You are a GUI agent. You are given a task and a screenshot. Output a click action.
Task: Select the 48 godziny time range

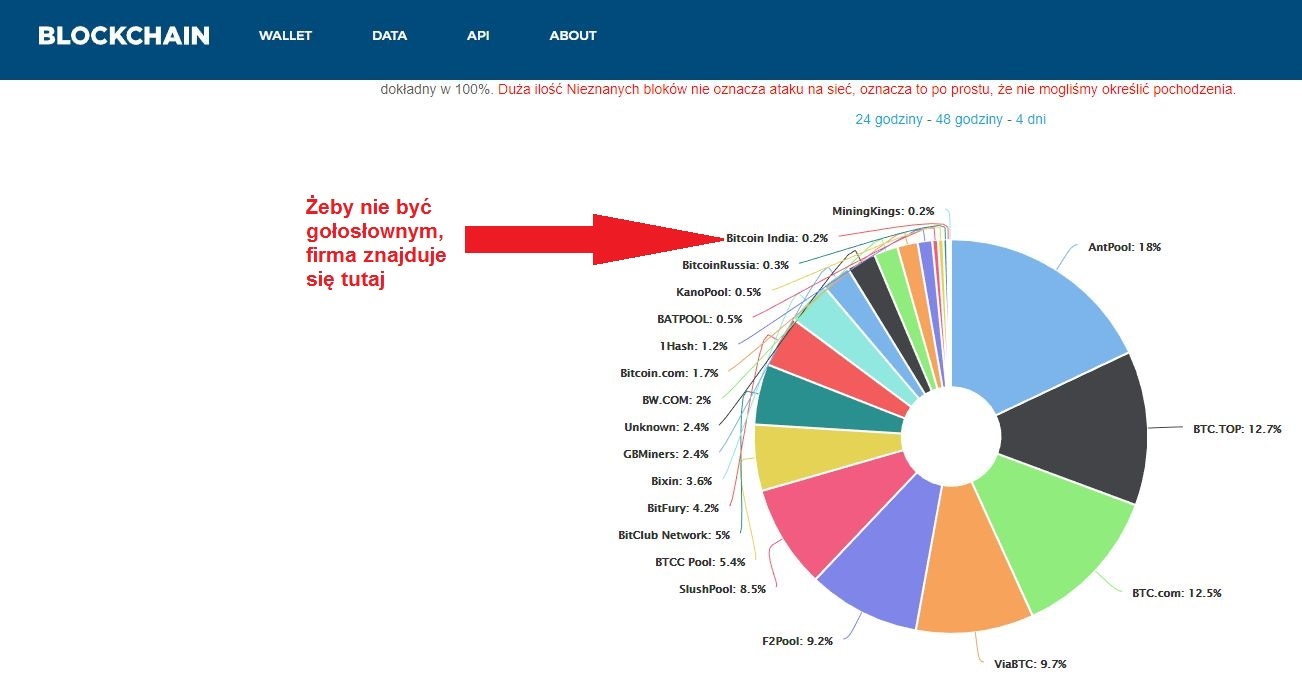click(x=967, y=119)
